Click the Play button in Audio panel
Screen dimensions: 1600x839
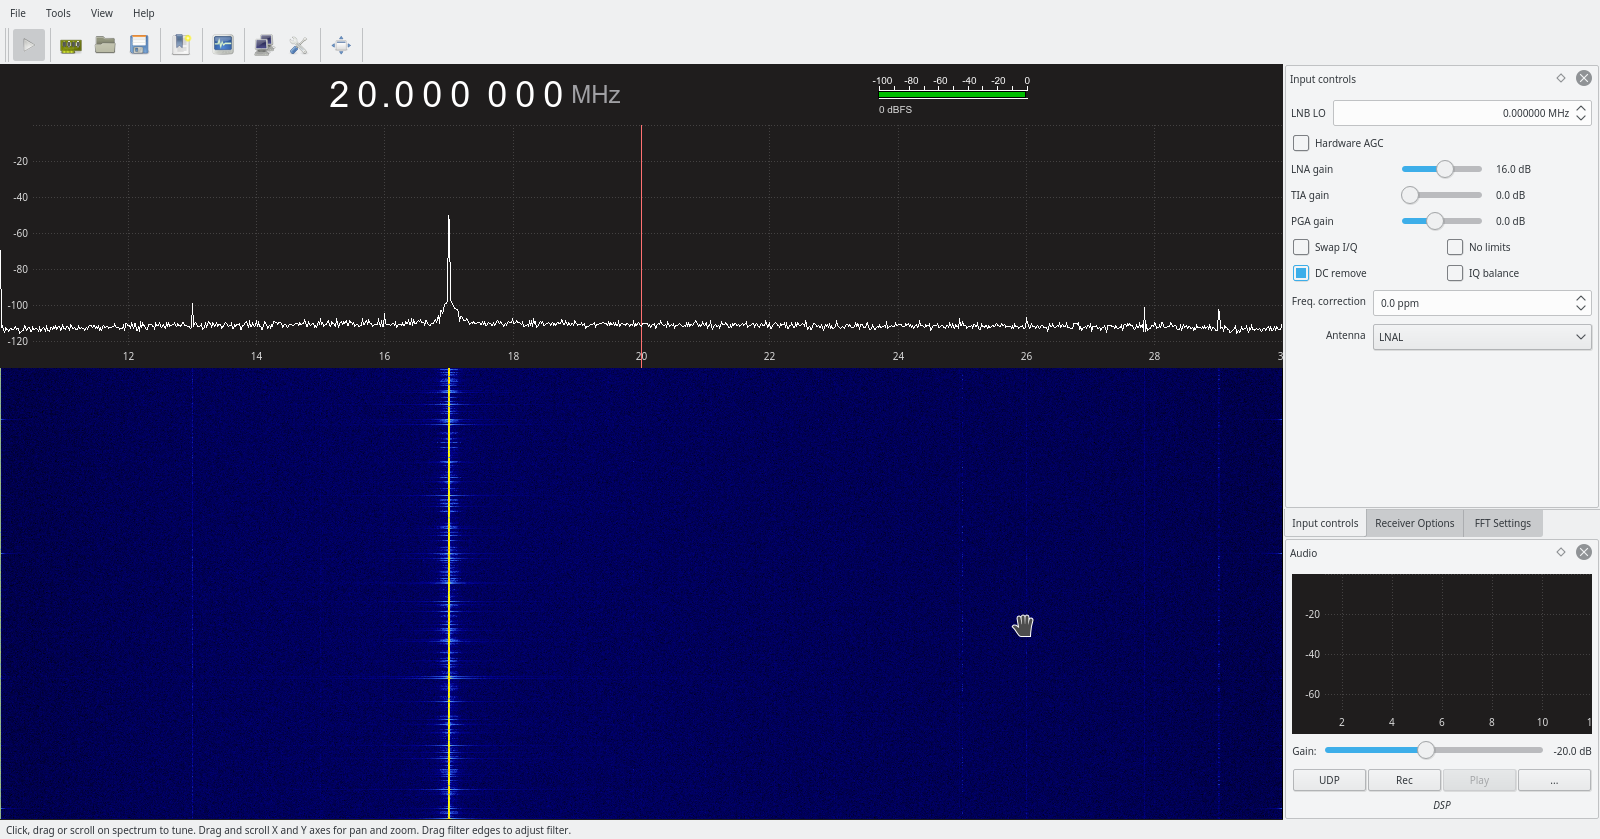(x=1479, y=780)
